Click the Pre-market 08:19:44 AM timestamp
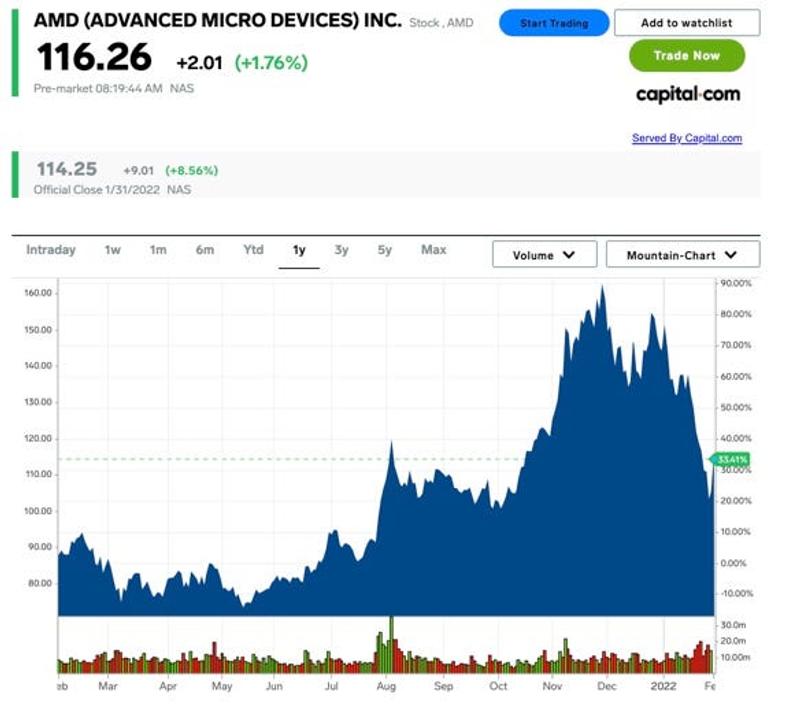800x708 pixels. pyautogui.click(x=98, y=88)
